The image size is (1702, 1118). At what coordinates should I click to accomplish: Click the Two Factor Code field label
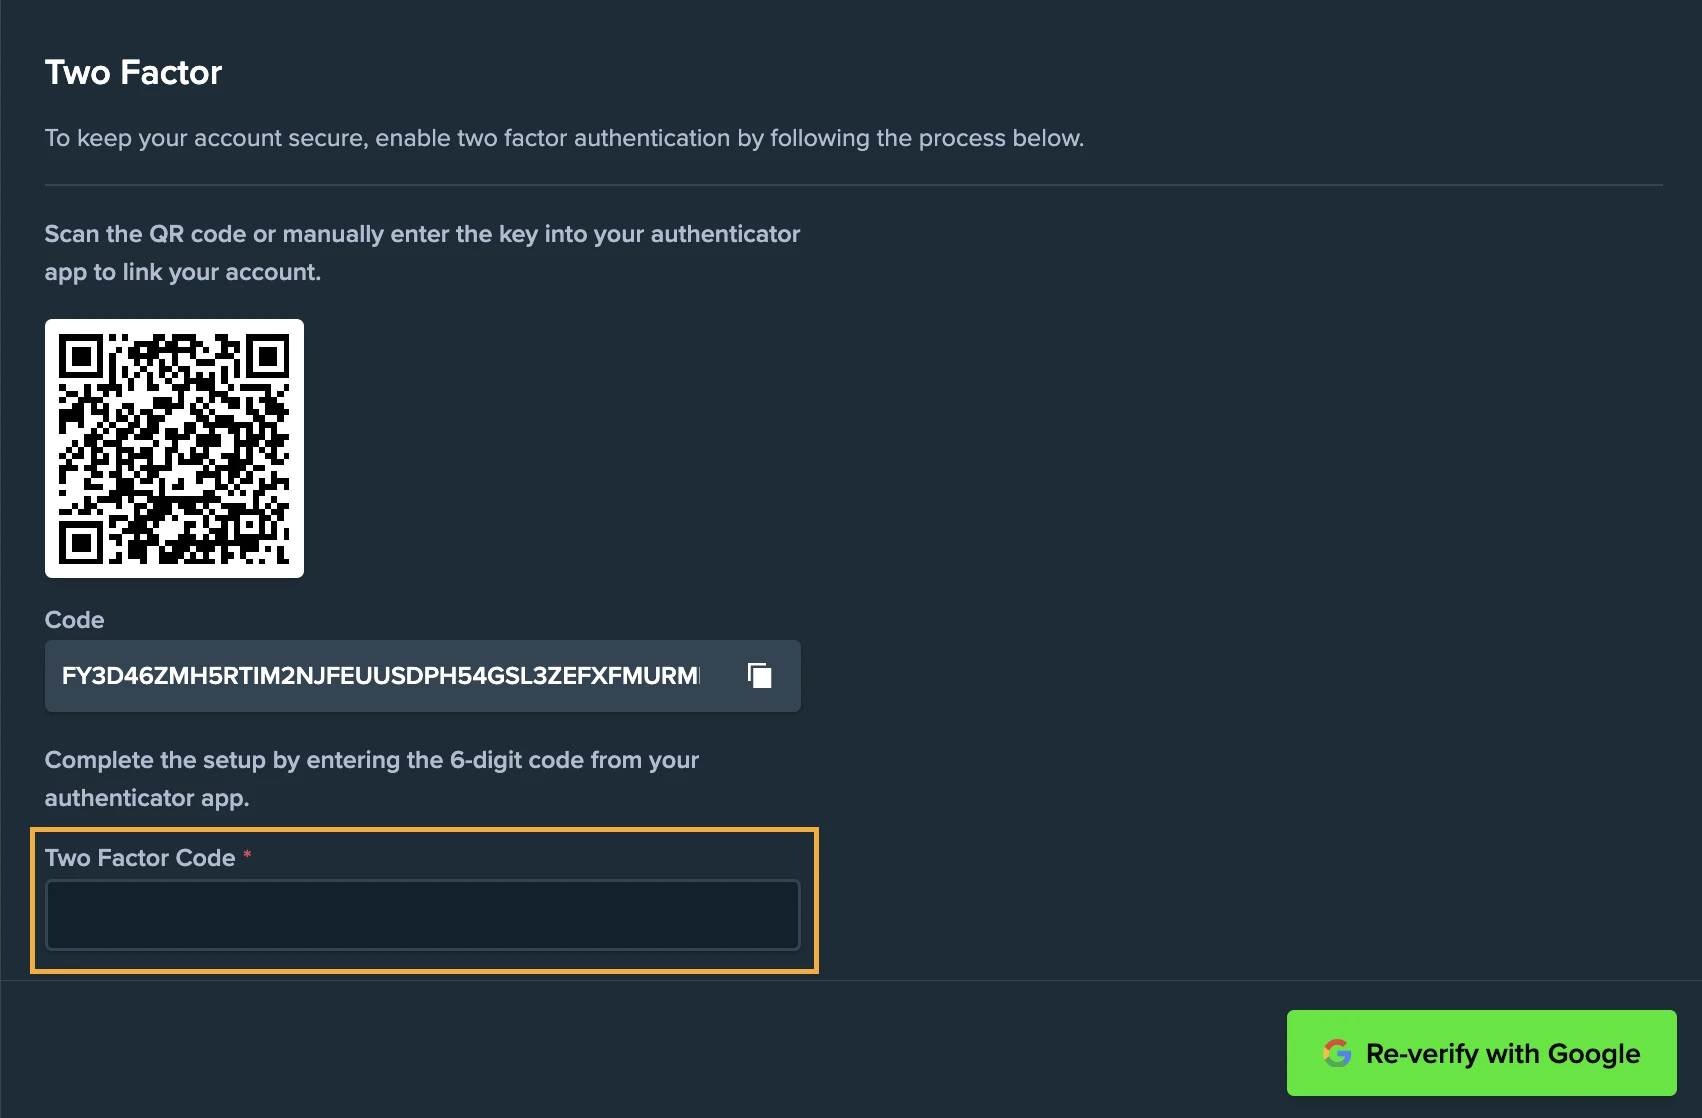140,858
